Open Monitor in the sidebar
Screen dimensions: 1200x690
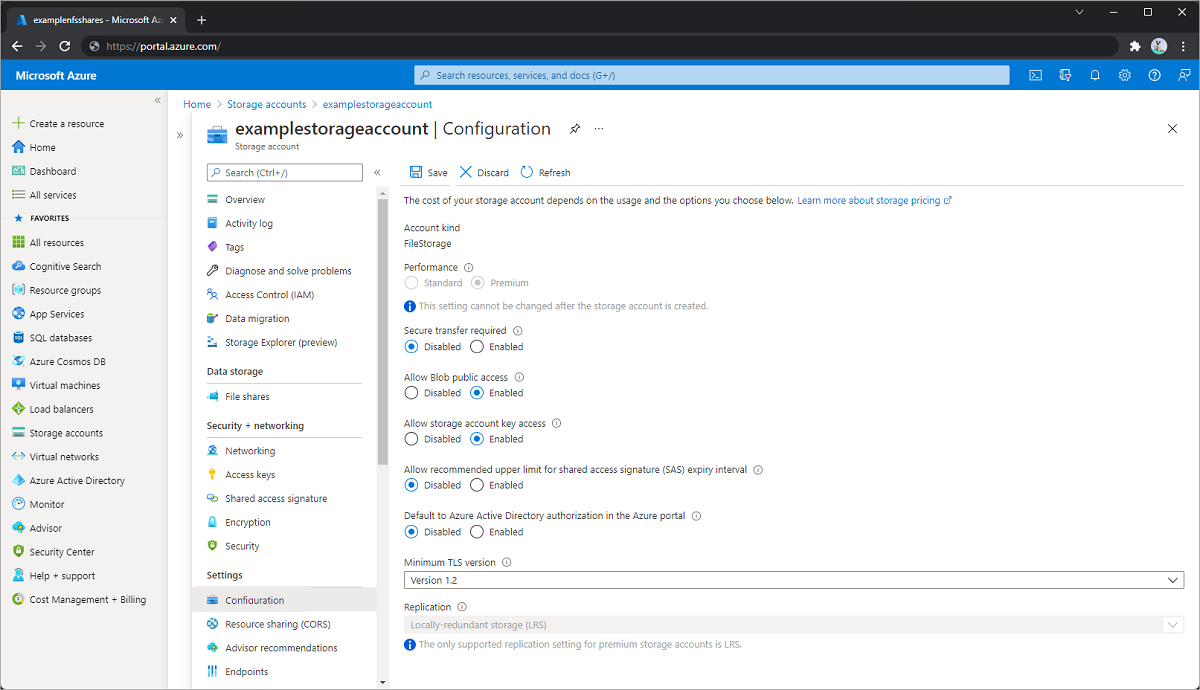(46, 505)
